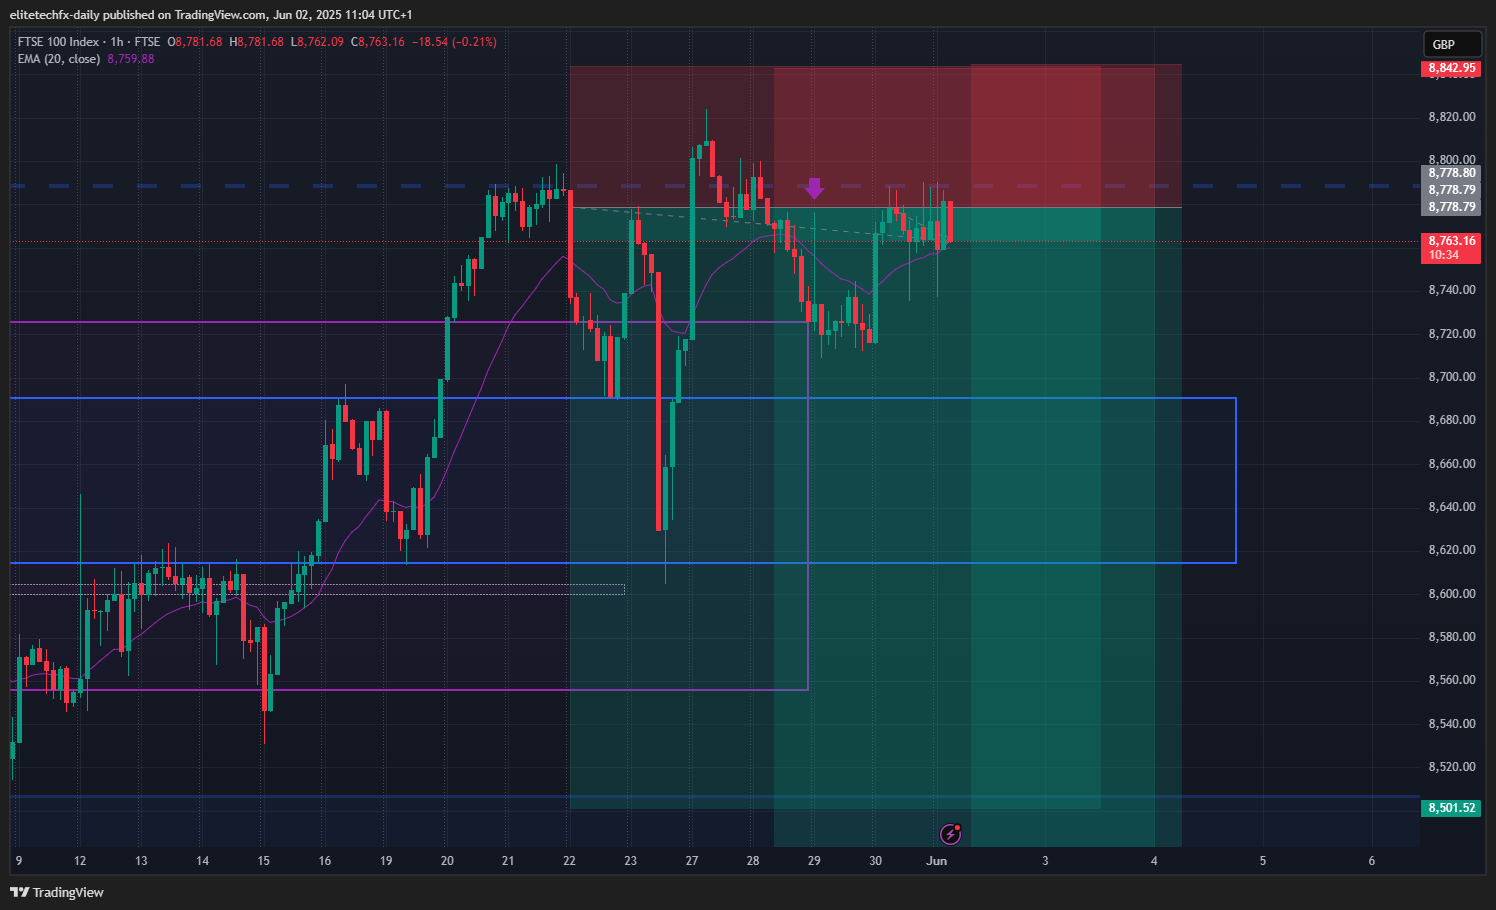Click the 10:34 countdown timer label

pyautogui.click(x=1443, y=255)
